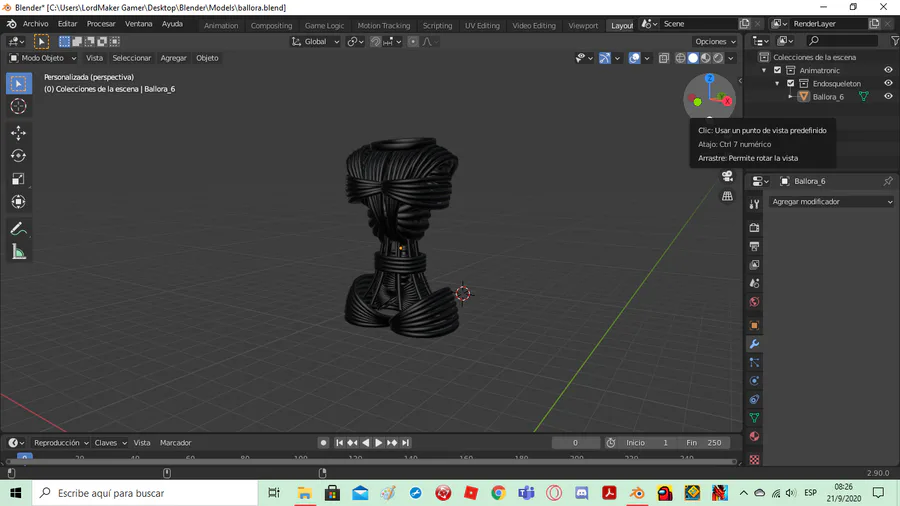Hide Endosqueleton collection with eye icon
The height and width of the screenshot is (506, 900).
pyautogui.click(x=888, y=83)
